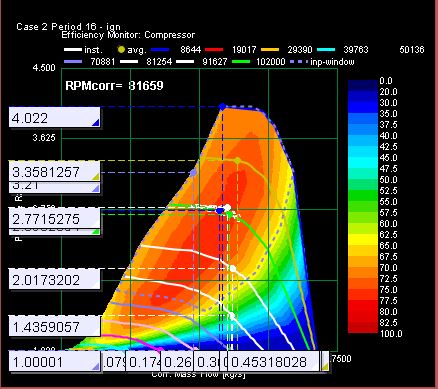The image size is (438, 389).
Task: Select the red 19017 speed line legend
Action: pyautogui.click(x=230, y=50)
